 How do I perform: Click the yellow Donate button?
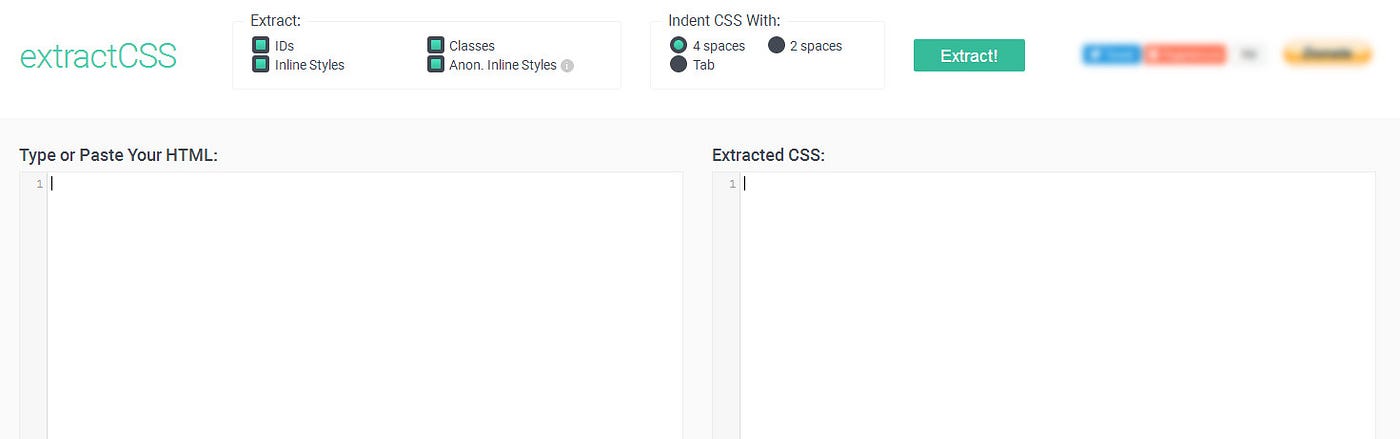pos(1327,54)
